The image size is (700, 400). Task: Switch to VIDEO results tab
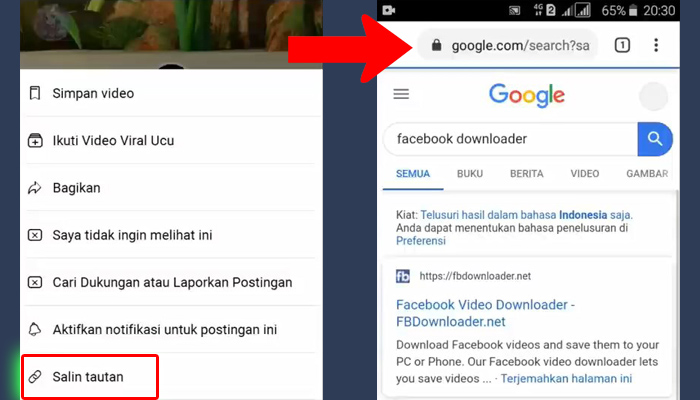585,174
